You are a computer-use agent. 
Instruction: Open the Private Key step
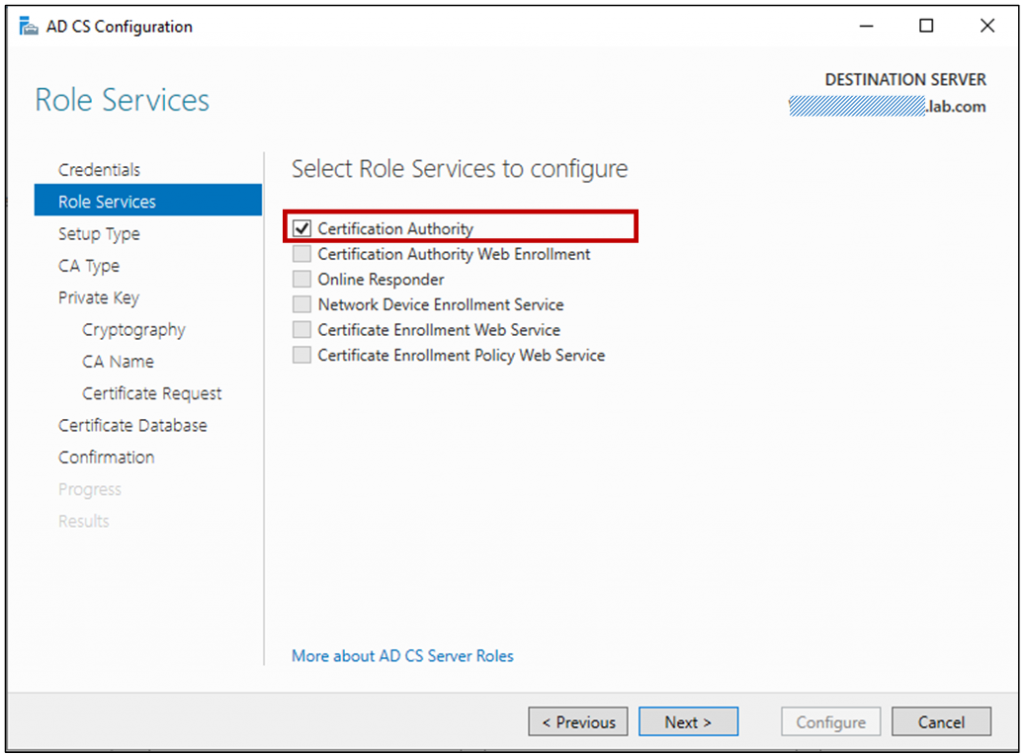(x=99, y=298)
